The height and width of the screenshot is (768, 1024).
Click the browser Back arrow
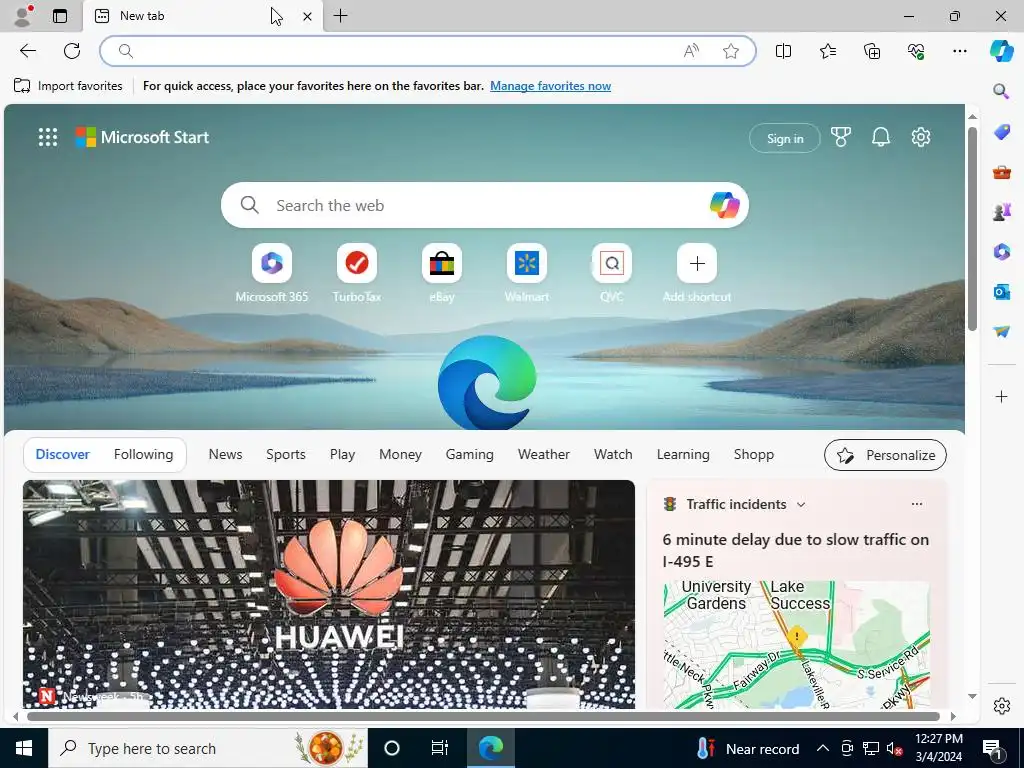pyautogui.click(x=27, y=51)
